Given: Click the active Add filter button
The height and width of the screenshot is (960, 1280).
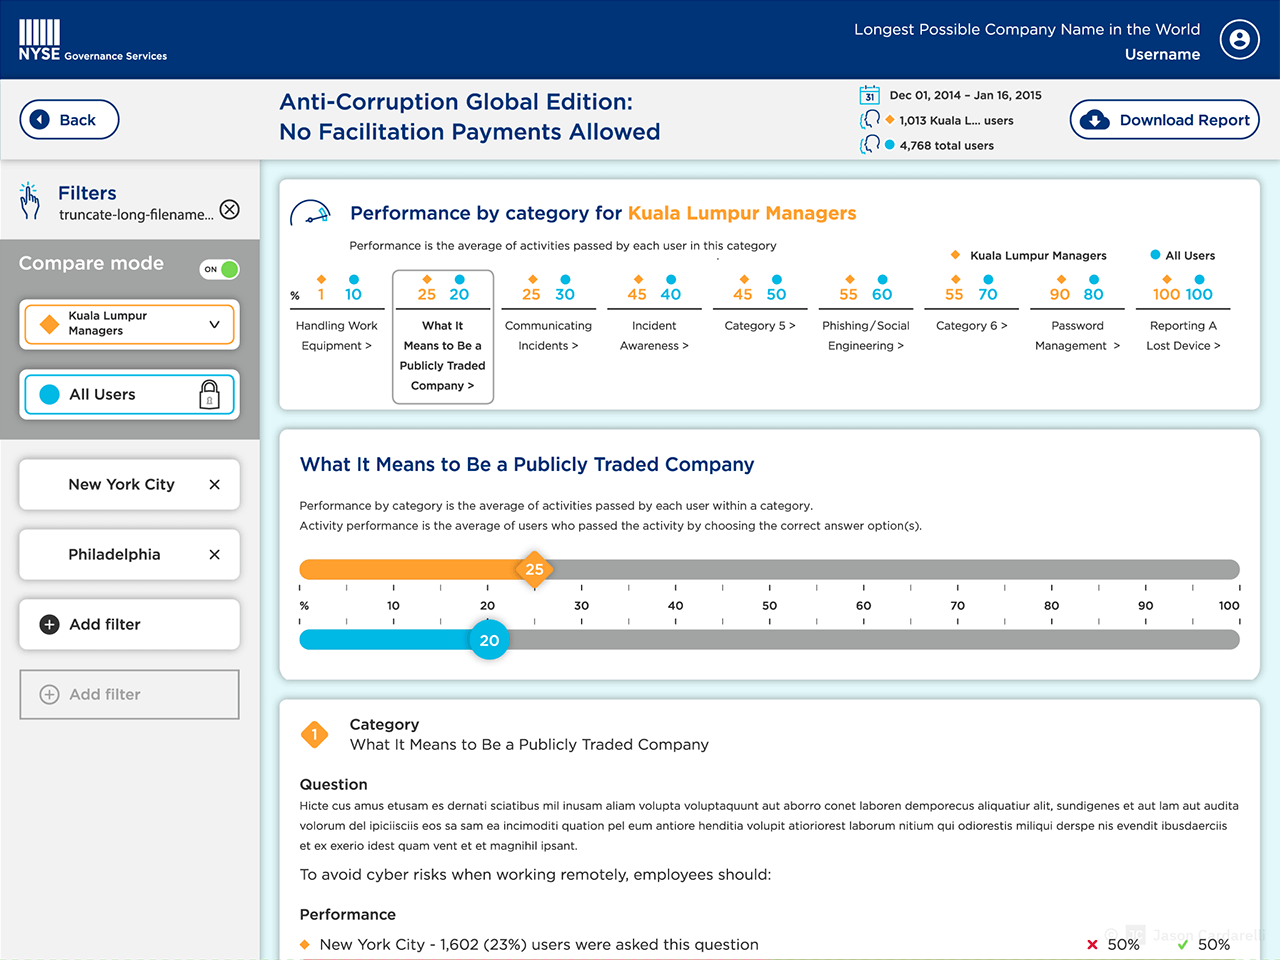Looking at the screenshot, I should point(129,624).
